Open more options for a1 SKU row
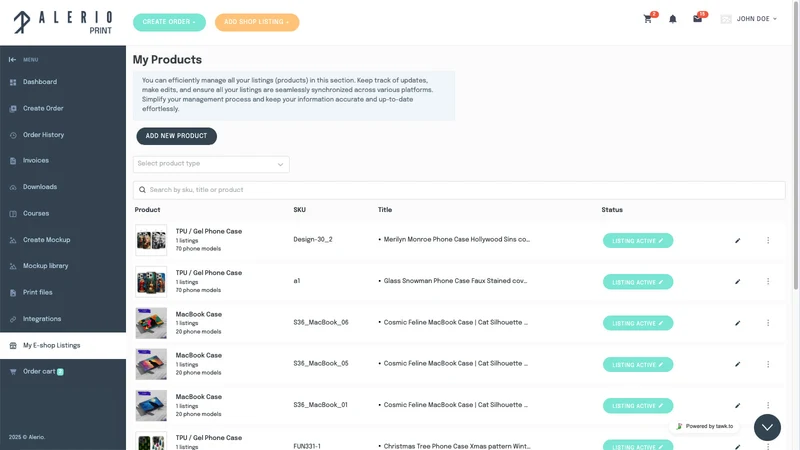800x450 pixels. pos(768,282)
